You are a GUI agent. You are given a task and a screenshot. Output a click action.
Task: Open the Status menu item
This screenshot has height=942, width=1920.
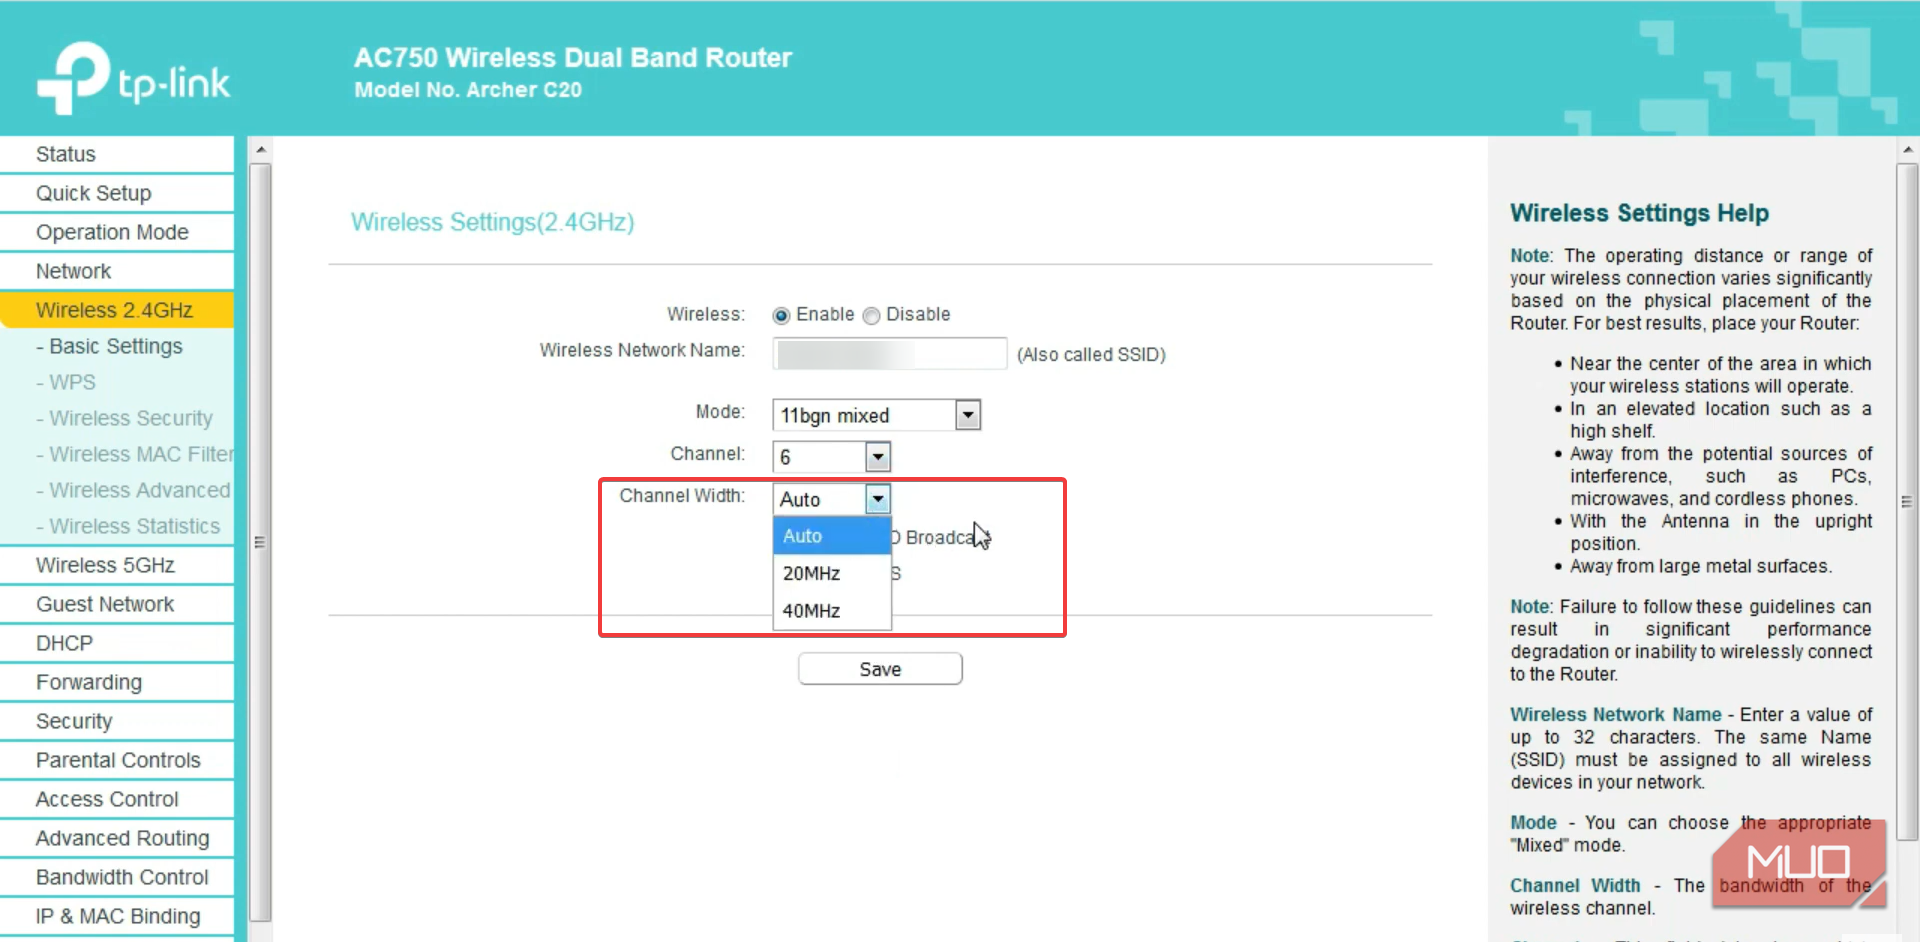(117, 154)
